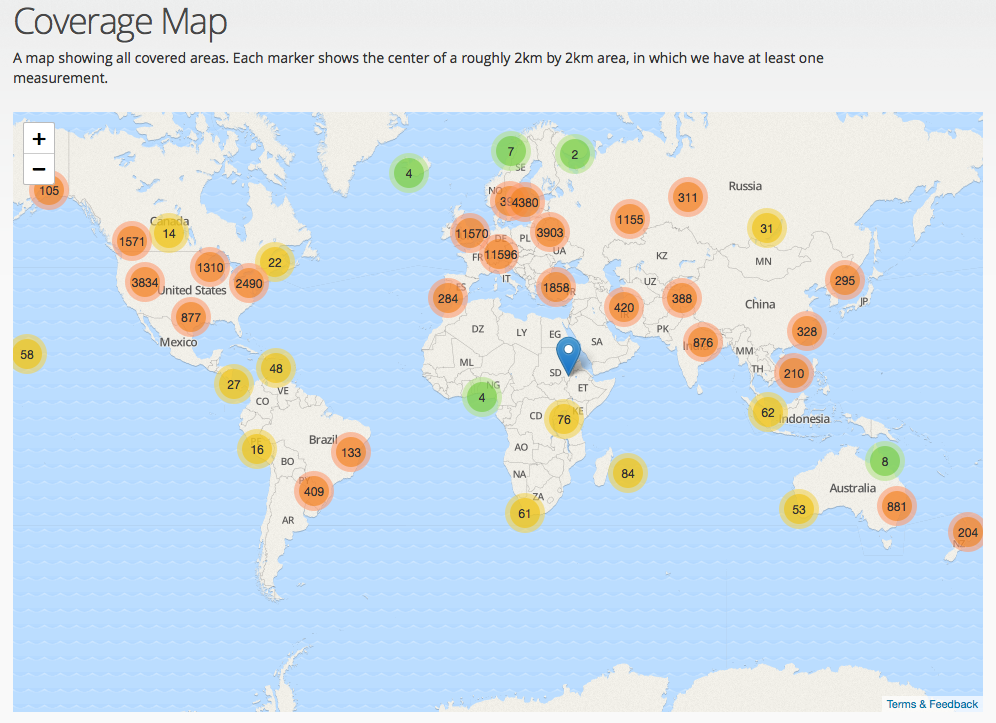Image resolution: width=996 pixels, height=723 pixels.
Task: Select the 3903 orange cluster marker
Action: coord(550,233)
